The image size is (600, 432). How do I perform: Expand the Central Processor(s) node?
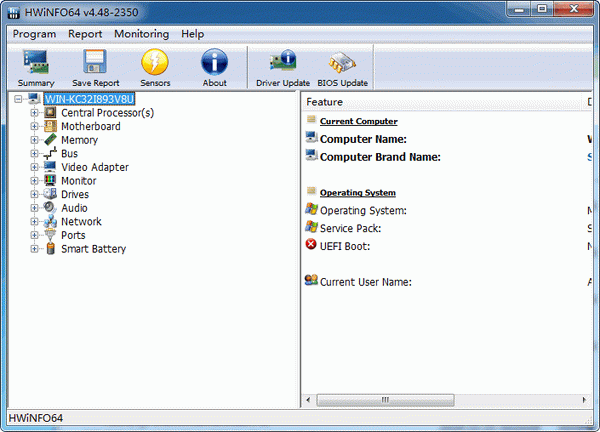(35, 113)
